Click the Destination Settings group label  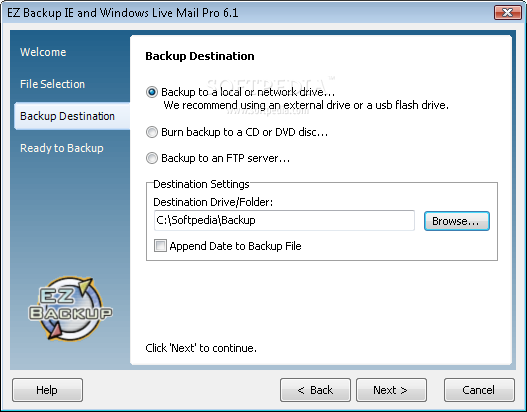pyautogui.click(x=201, y=184)
